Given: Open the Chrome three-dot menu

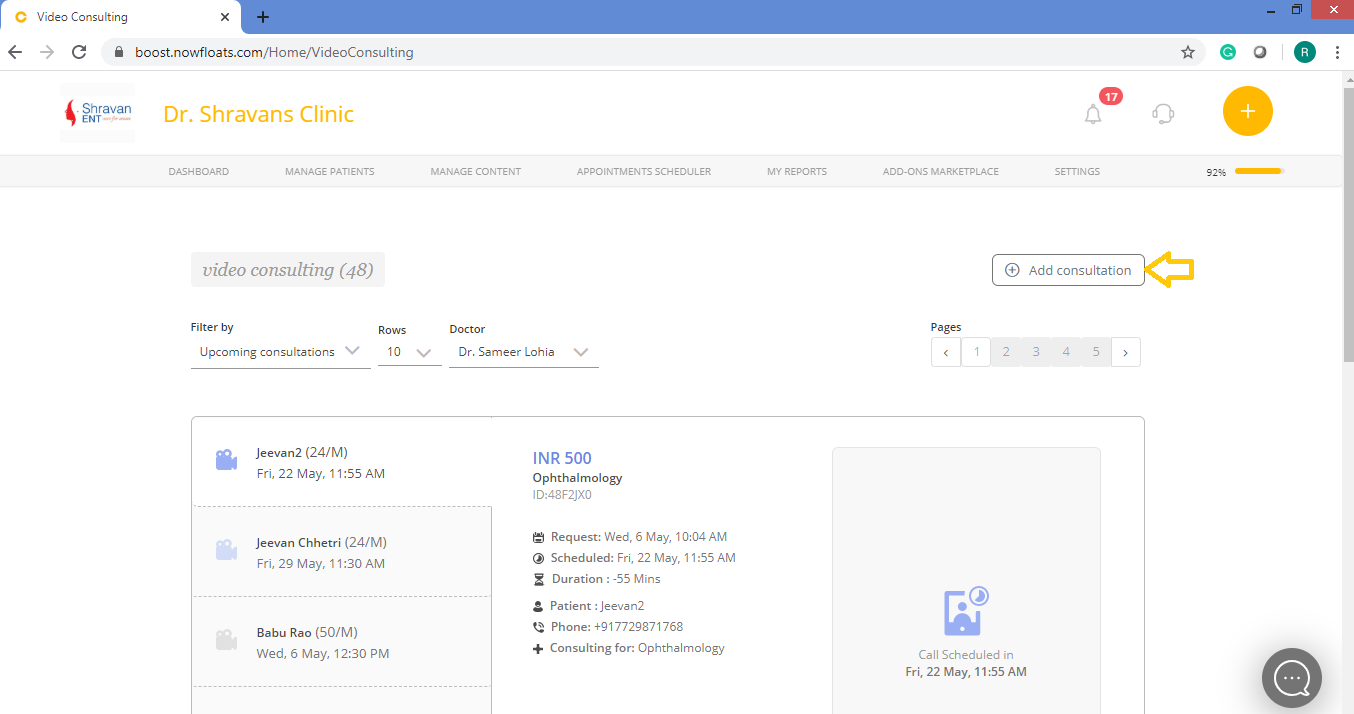Looking at the screenshot, I should 1337,52.
